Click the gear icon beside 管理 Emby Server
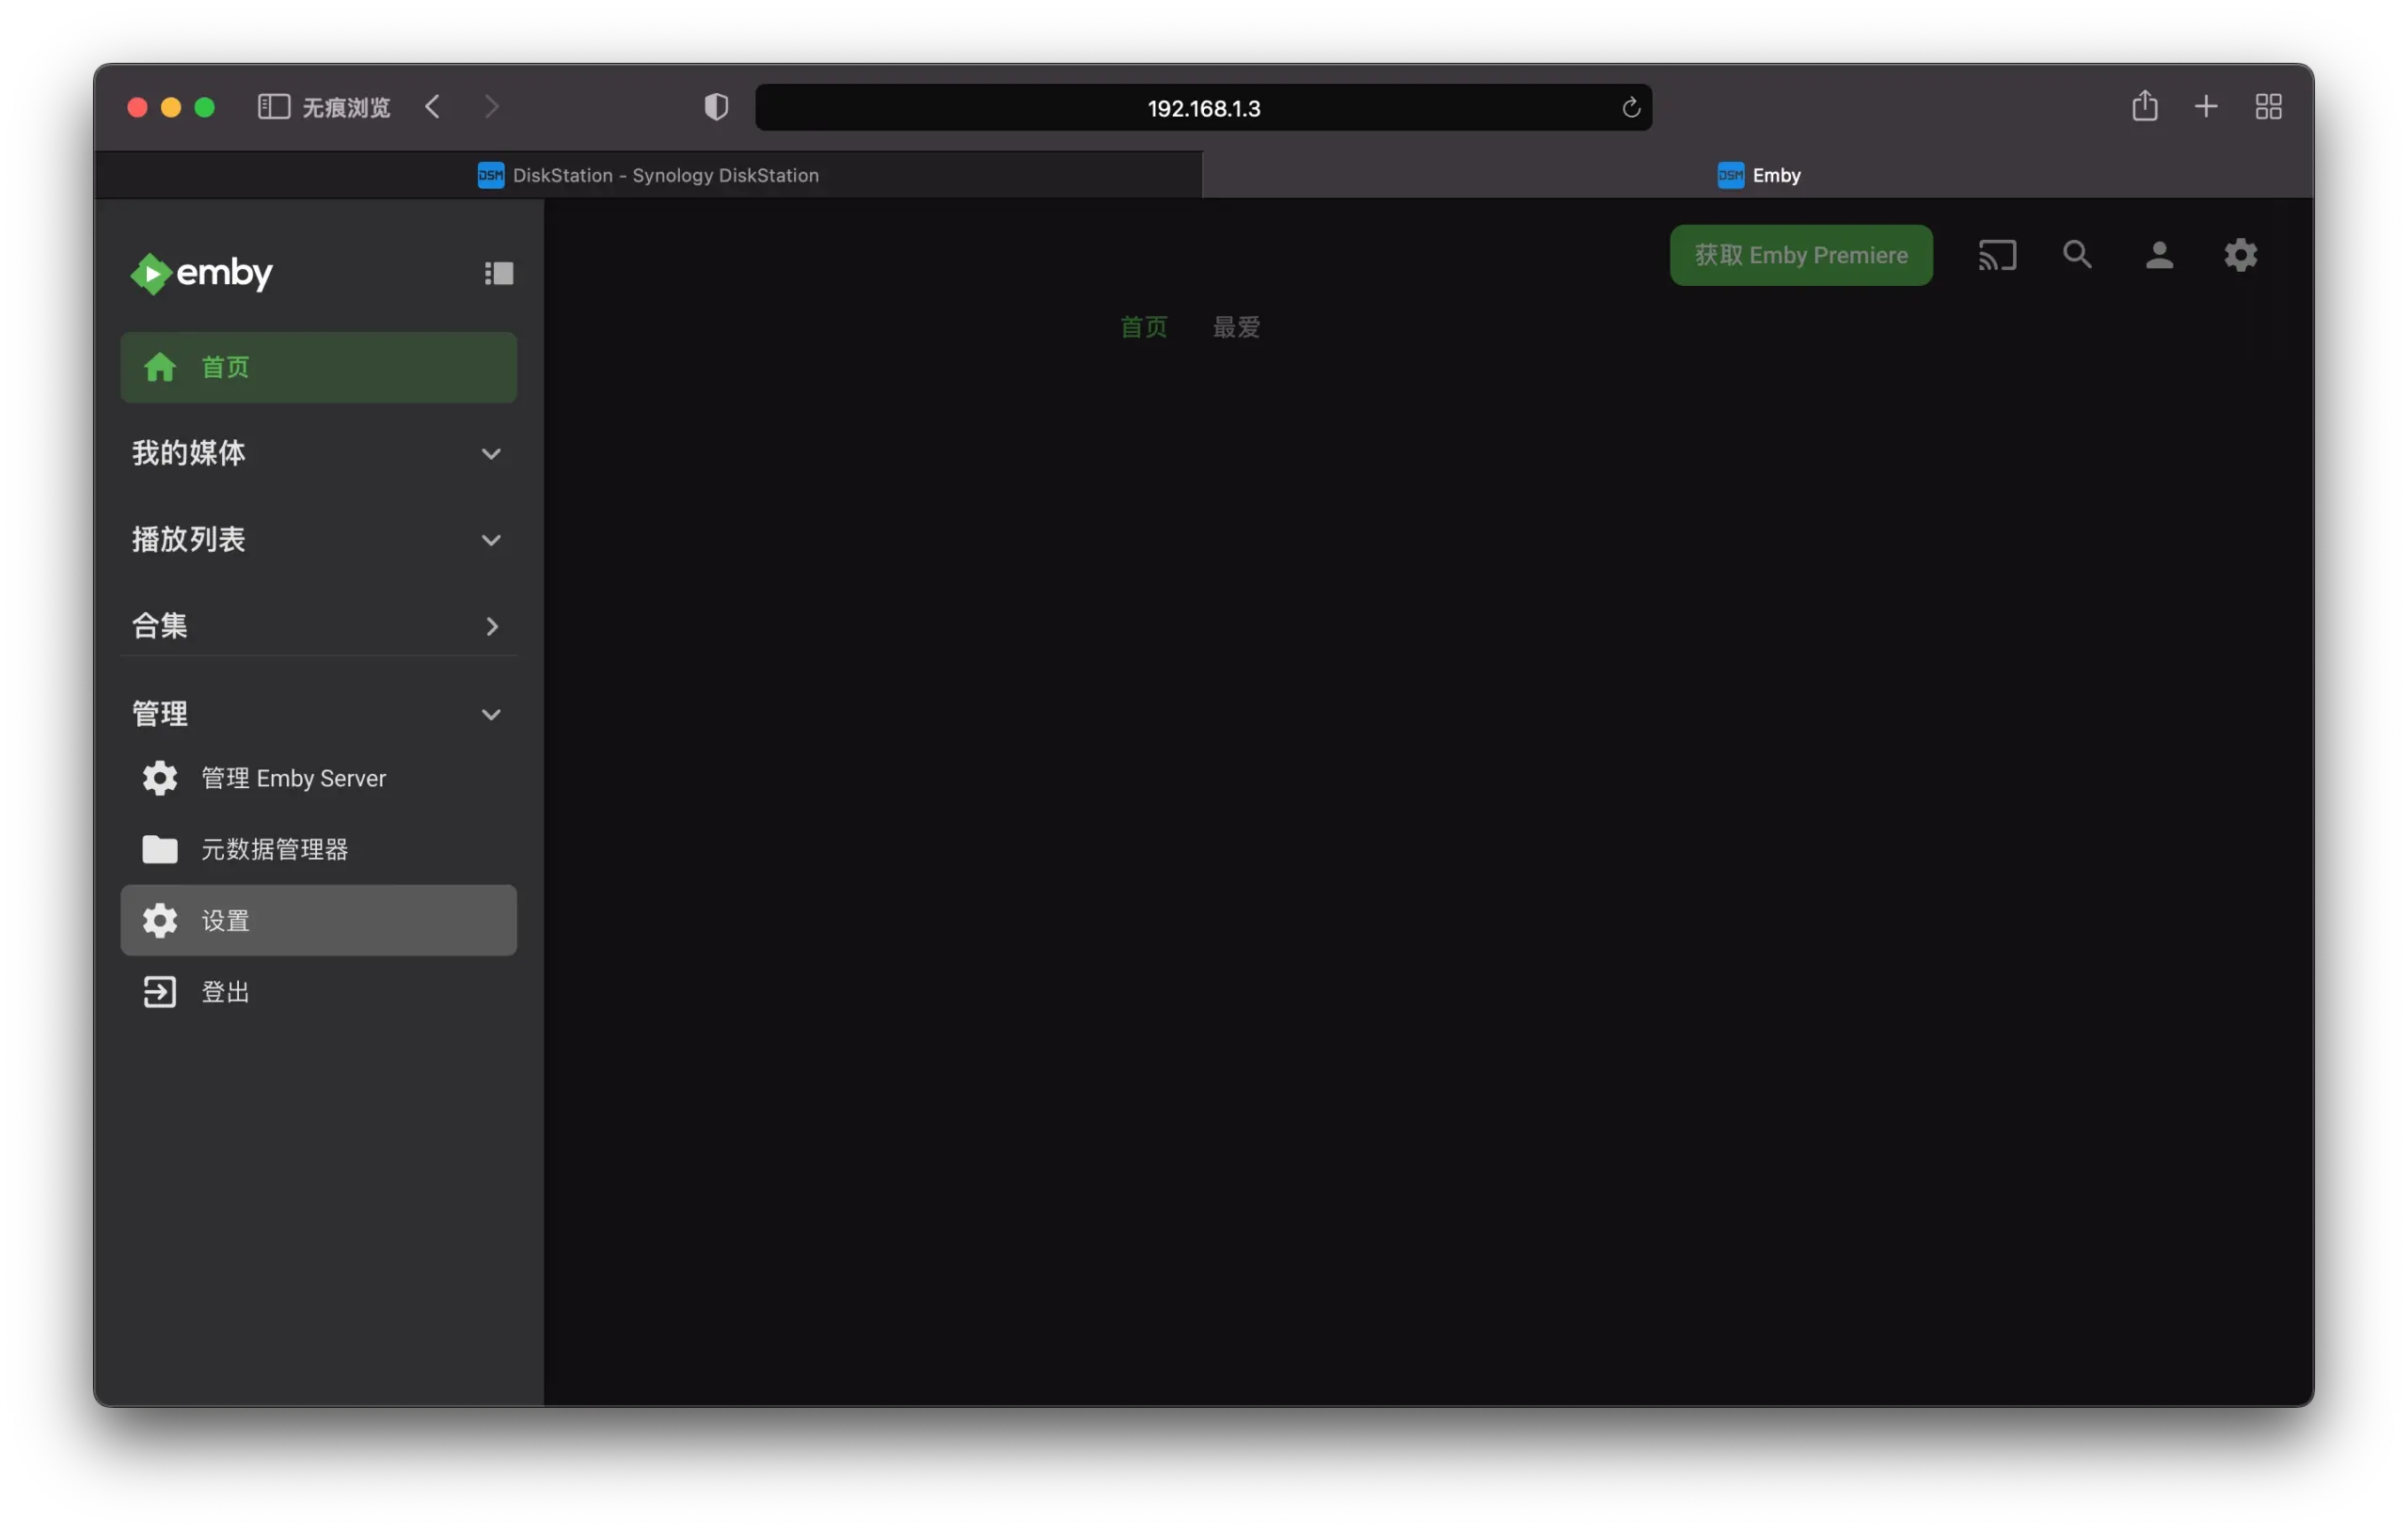The image size is (2408, 1531). [x=160, y=778]
